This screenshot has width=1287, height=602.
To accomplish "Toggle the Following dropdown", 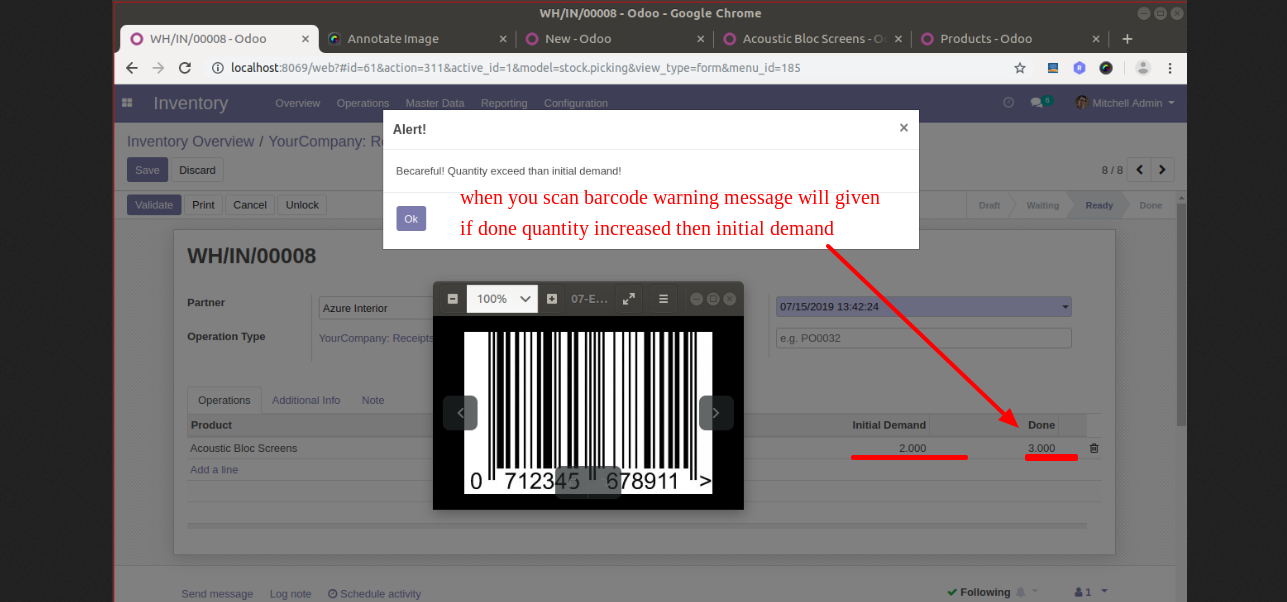I will click(992, 592).
